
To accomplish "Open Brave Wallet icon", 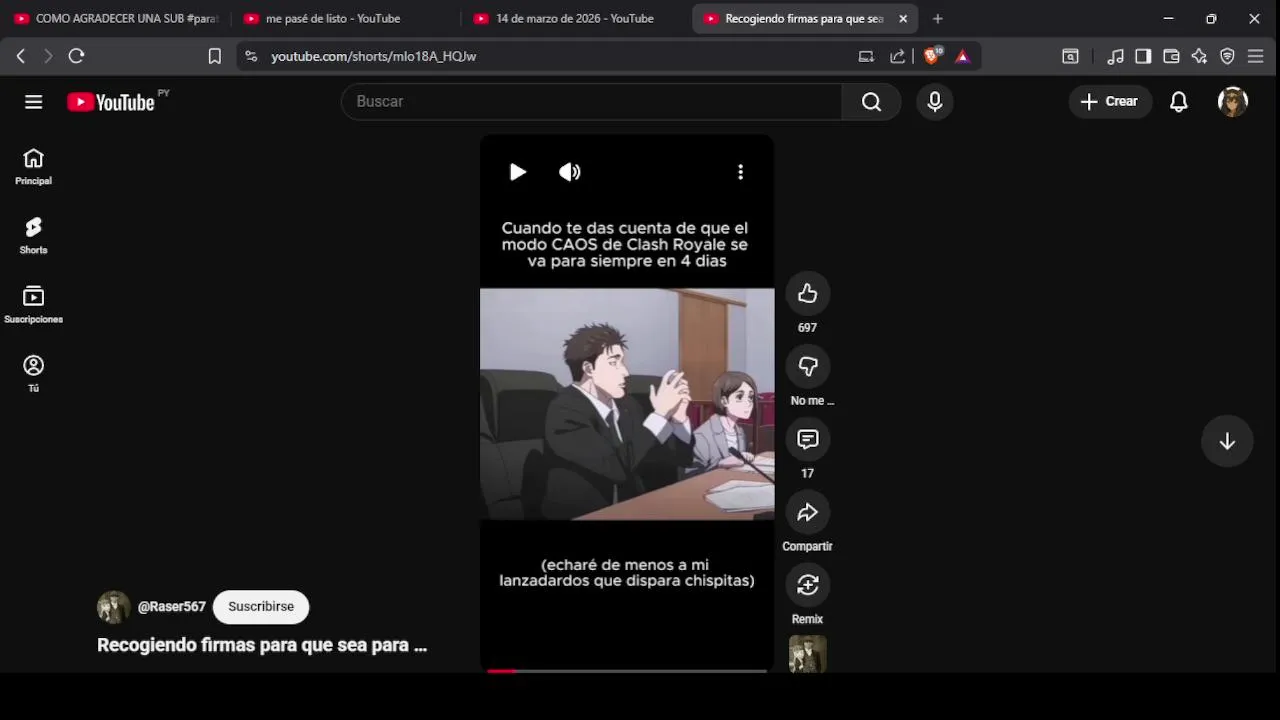I will click(x=1171, y=57).
